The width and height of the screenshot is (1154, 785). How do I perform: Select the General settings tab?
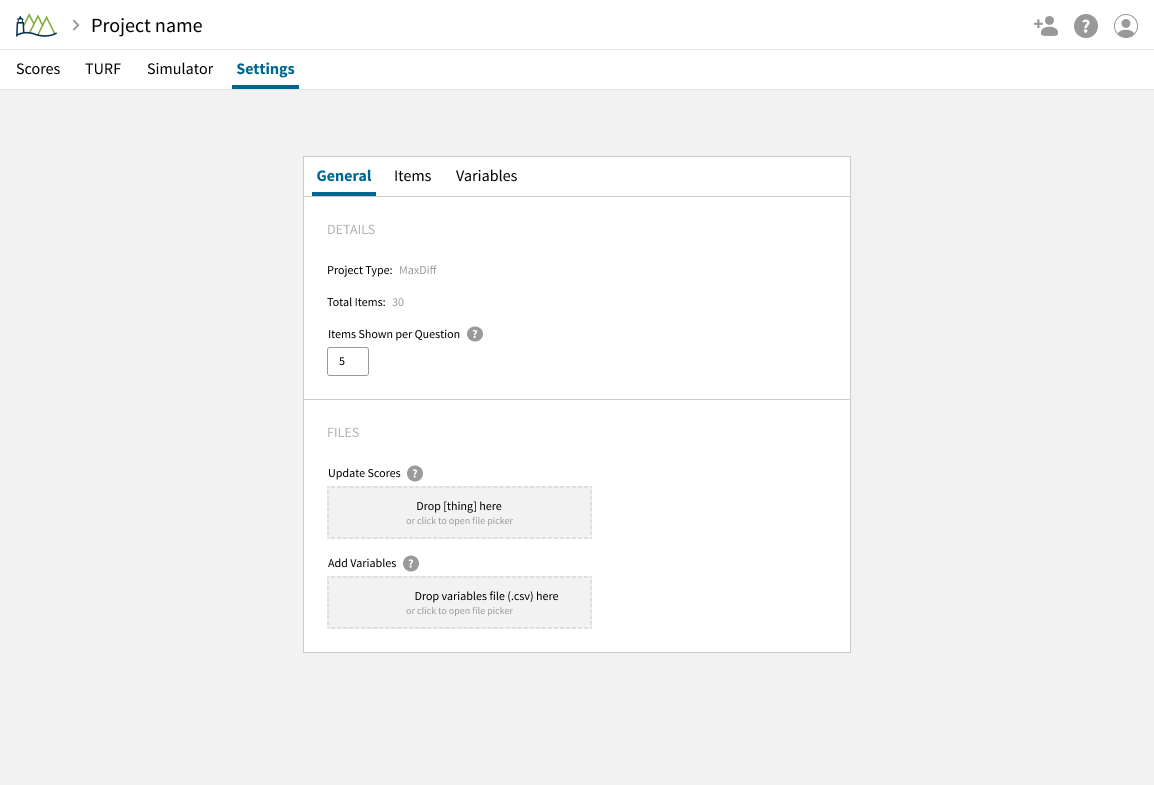coord(344,176)
